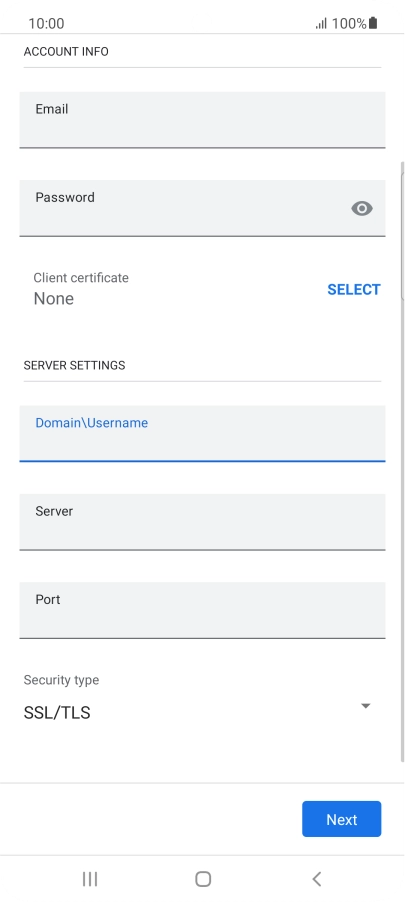Tap the 10:00 clock in status bar
405x902 pixels.
pos(46,24)
